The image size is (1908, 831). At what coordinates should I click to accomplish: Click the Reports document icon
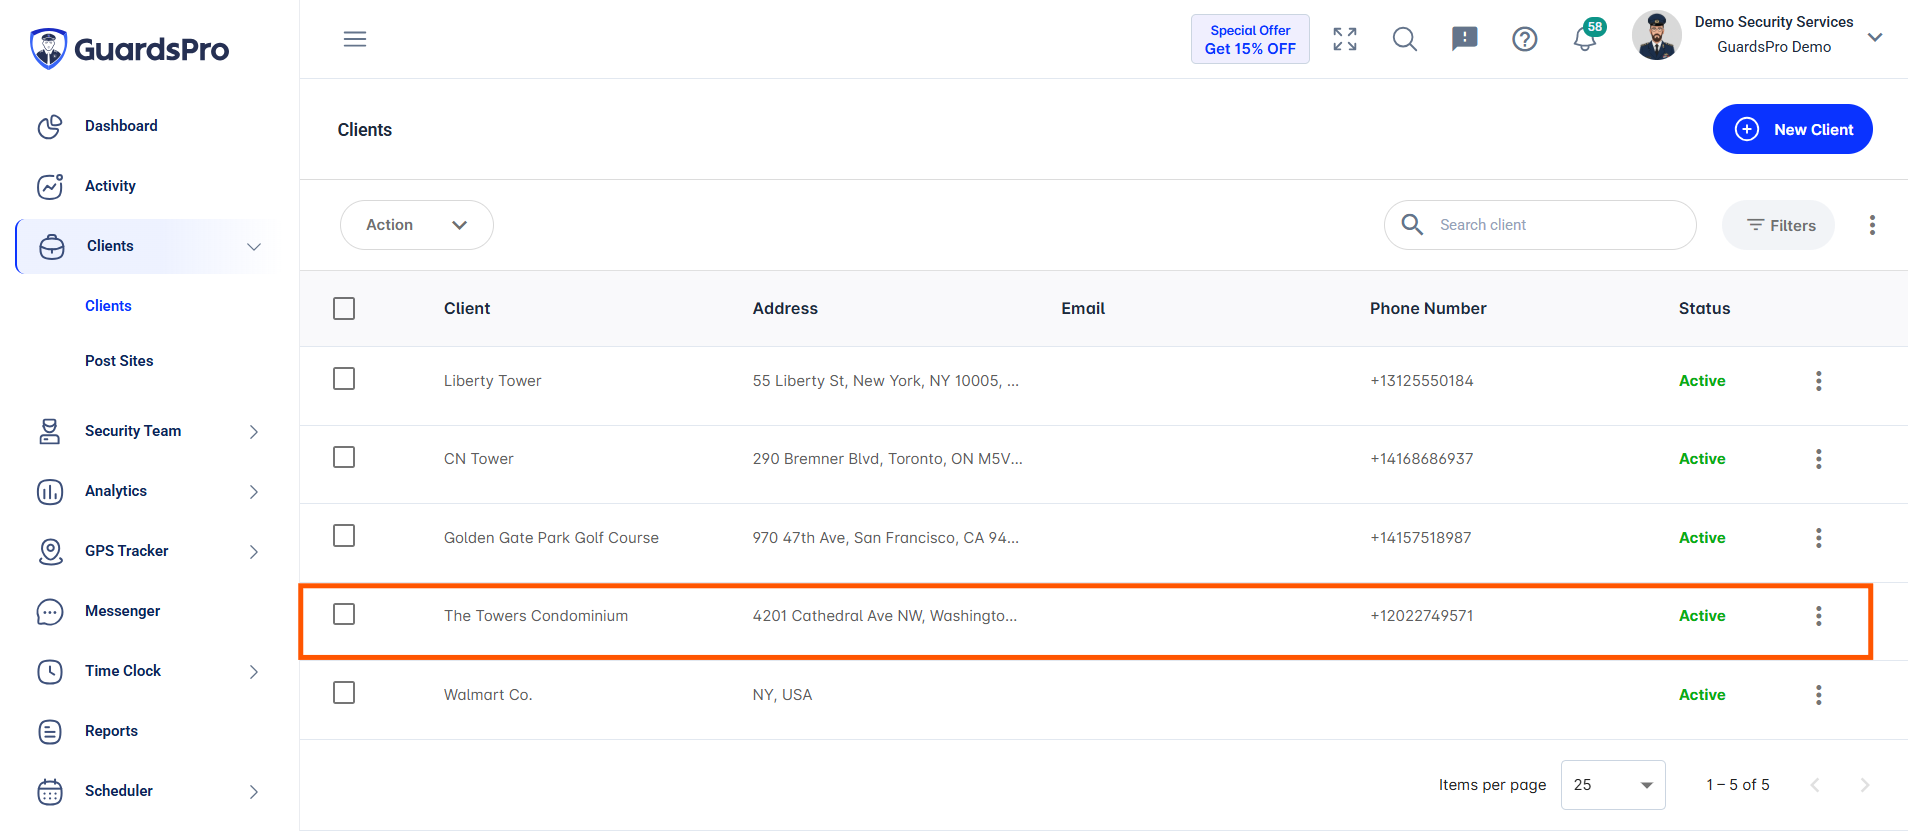[x=50, y=731]
